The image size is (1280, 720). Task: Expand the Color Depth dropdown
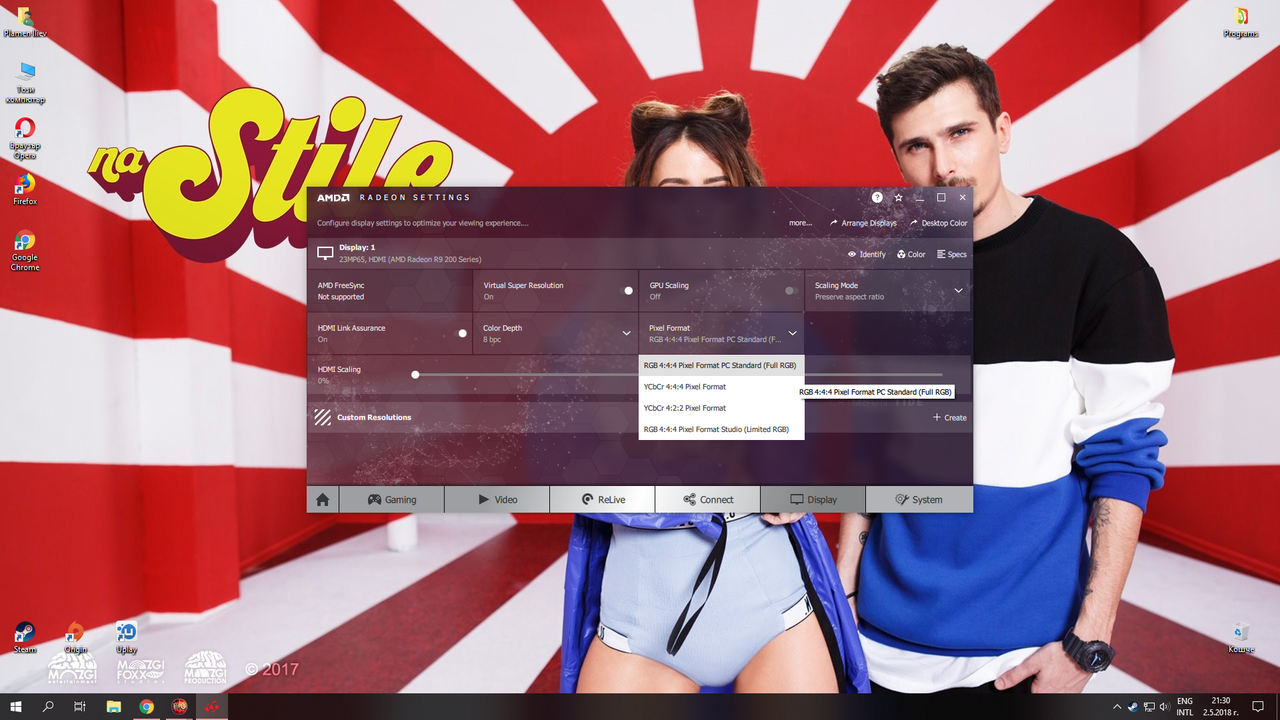(627, 333)
